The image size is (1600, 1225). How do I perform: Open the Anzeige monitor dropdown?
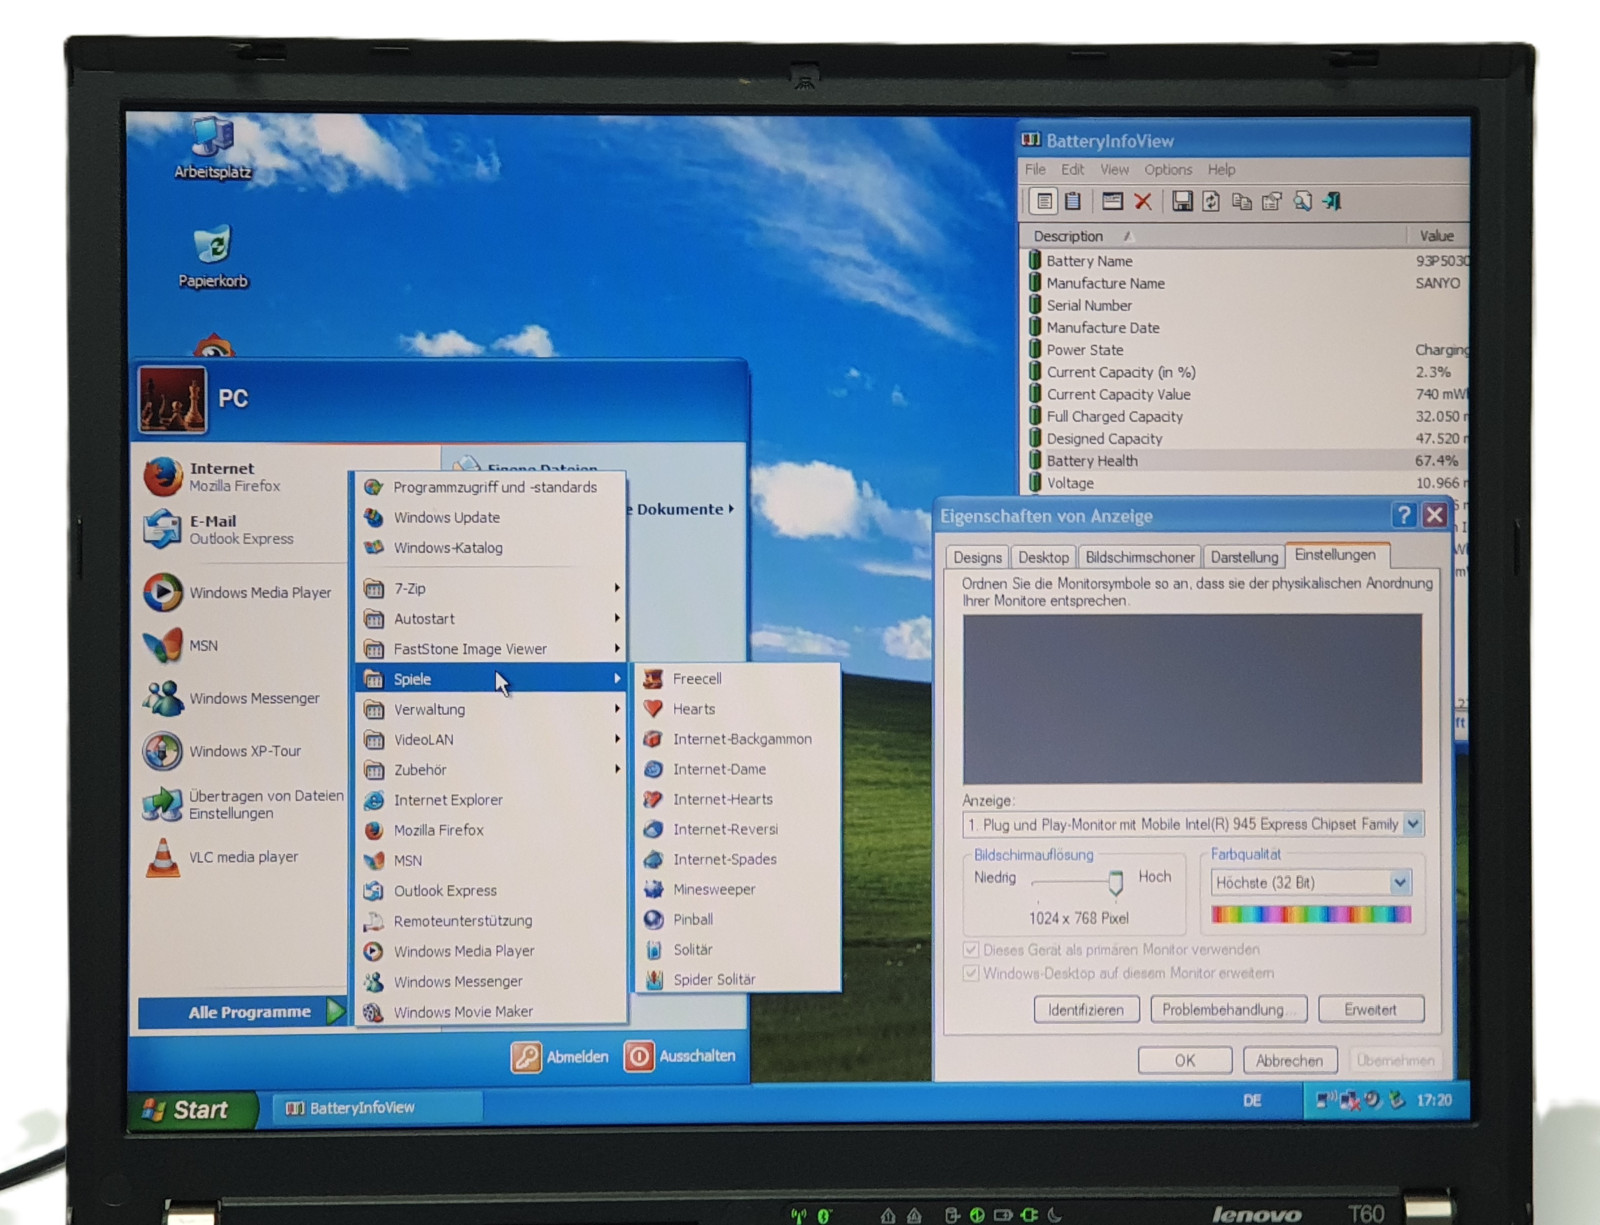pyautogui.click(x=1412, y=824)
